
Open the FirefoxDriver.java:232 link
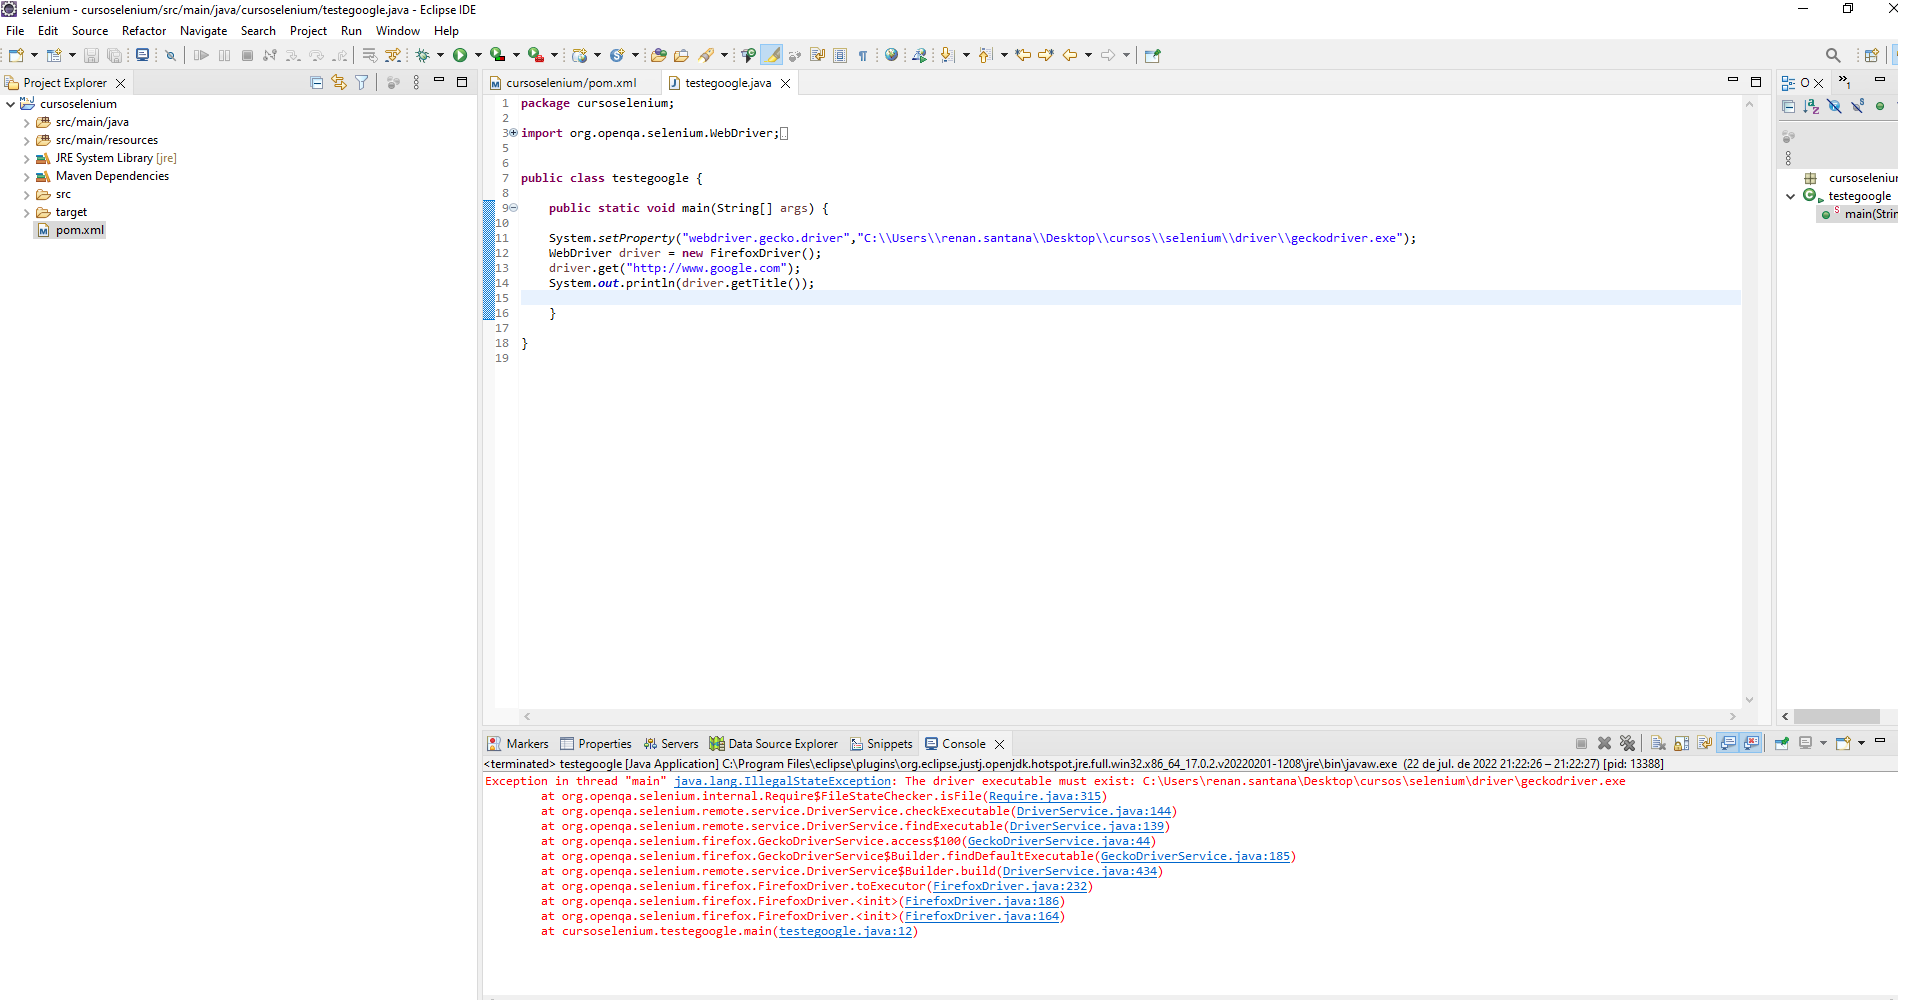[1010, 886]
